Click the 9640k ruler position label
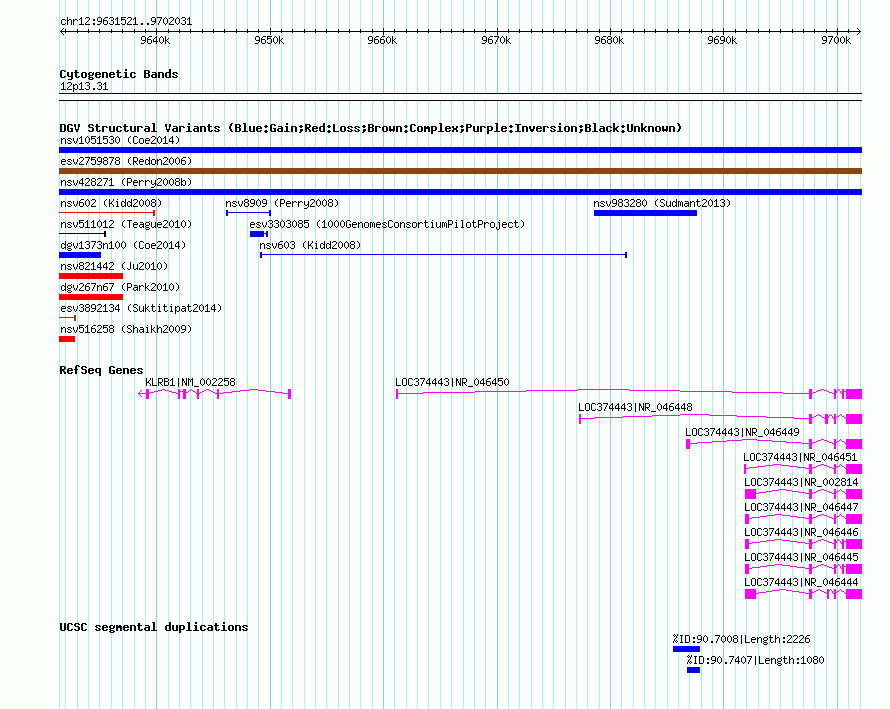 click(x=156, y=40)
